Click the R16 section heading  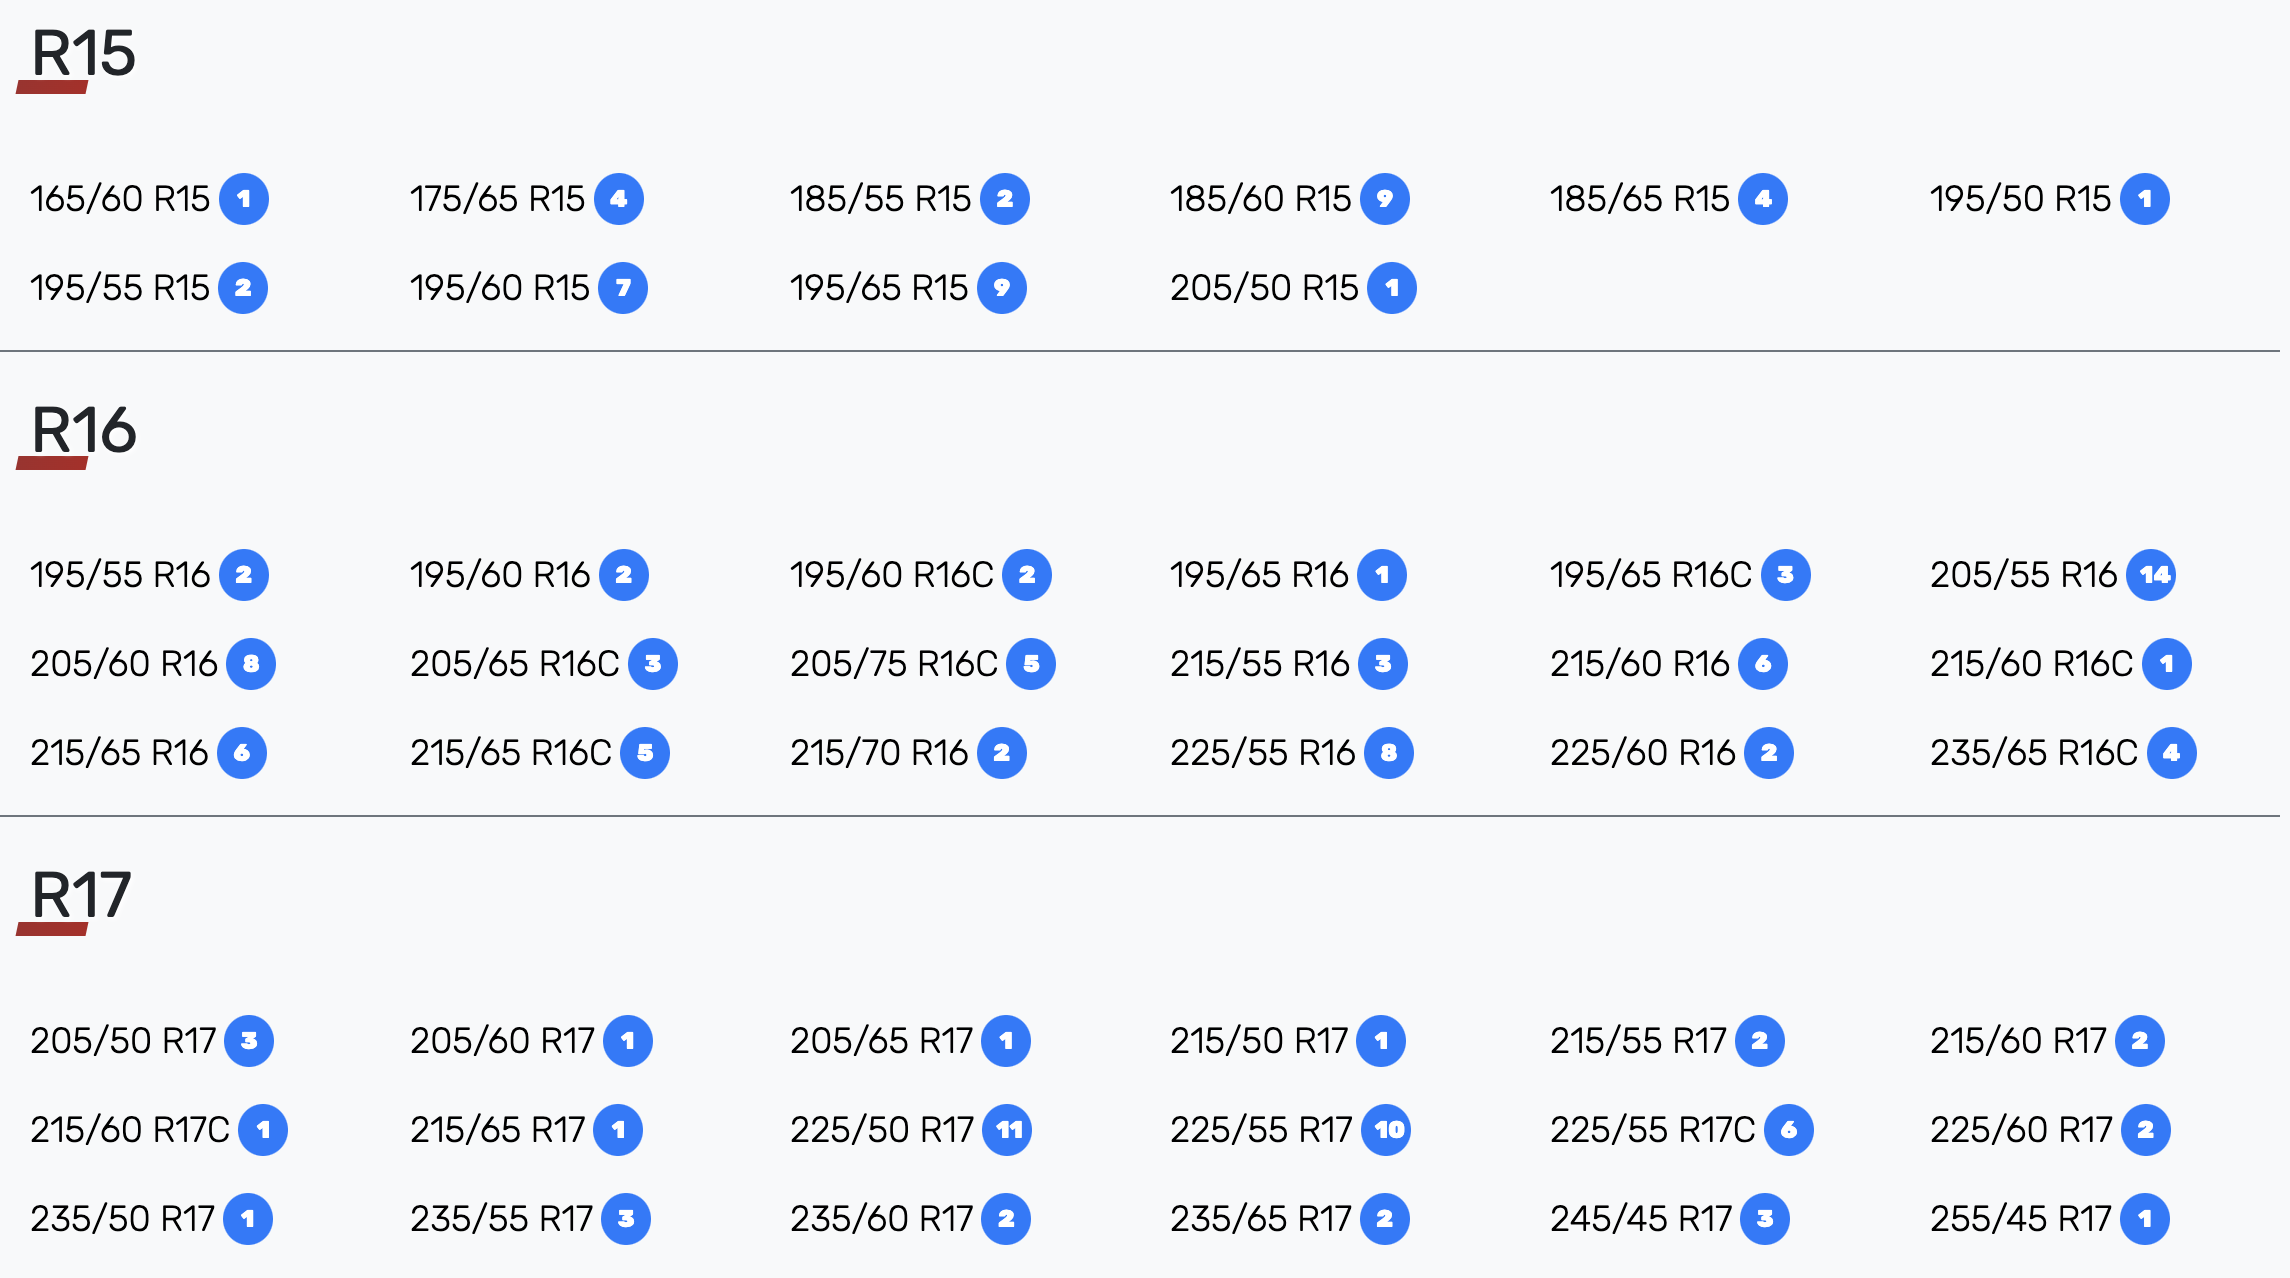(83, 431)
